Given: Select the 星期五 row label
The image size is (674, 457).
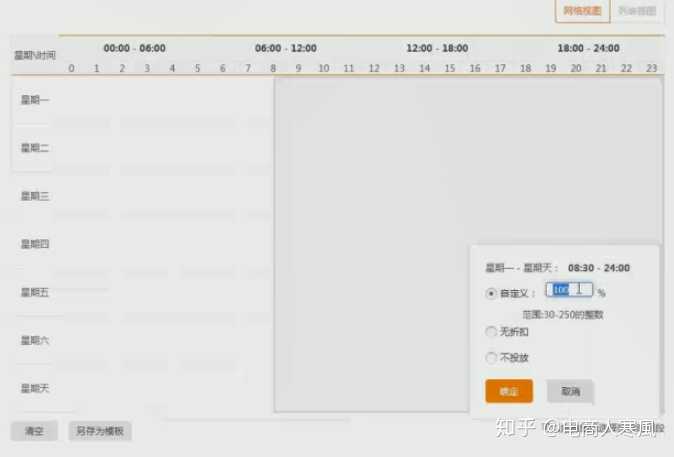Looking at the screenshot, I should tap(35, 292).
